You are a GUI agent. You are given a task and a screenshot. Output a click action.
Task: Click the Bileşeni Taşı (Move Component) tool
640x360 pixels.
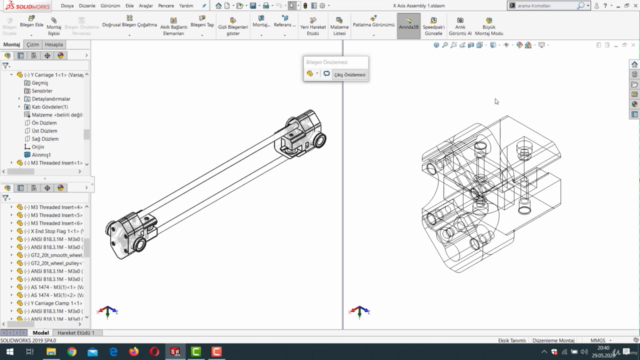(x=202, y=22)
